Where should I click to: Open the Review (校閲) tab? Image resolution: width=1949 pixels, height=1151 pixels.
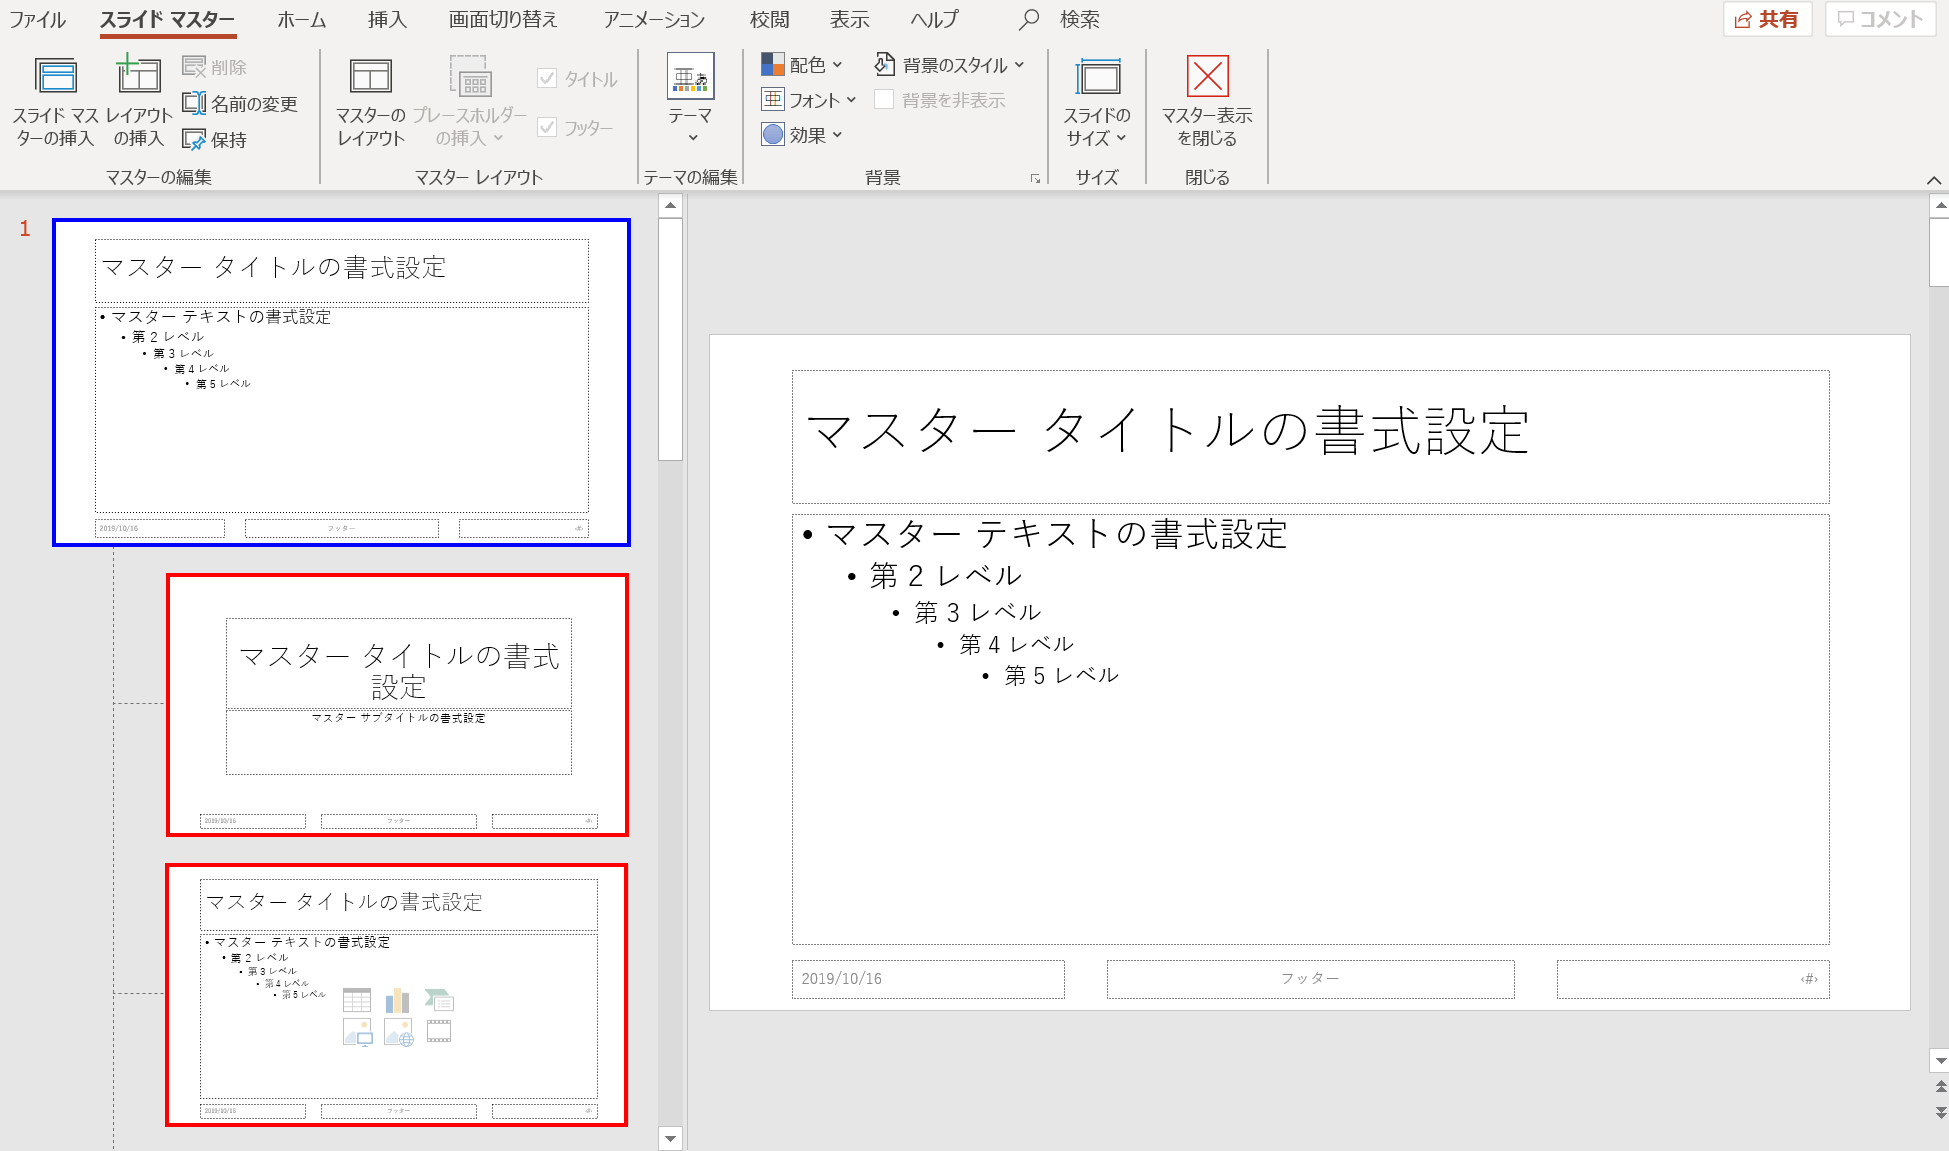(x=770, y=19)
